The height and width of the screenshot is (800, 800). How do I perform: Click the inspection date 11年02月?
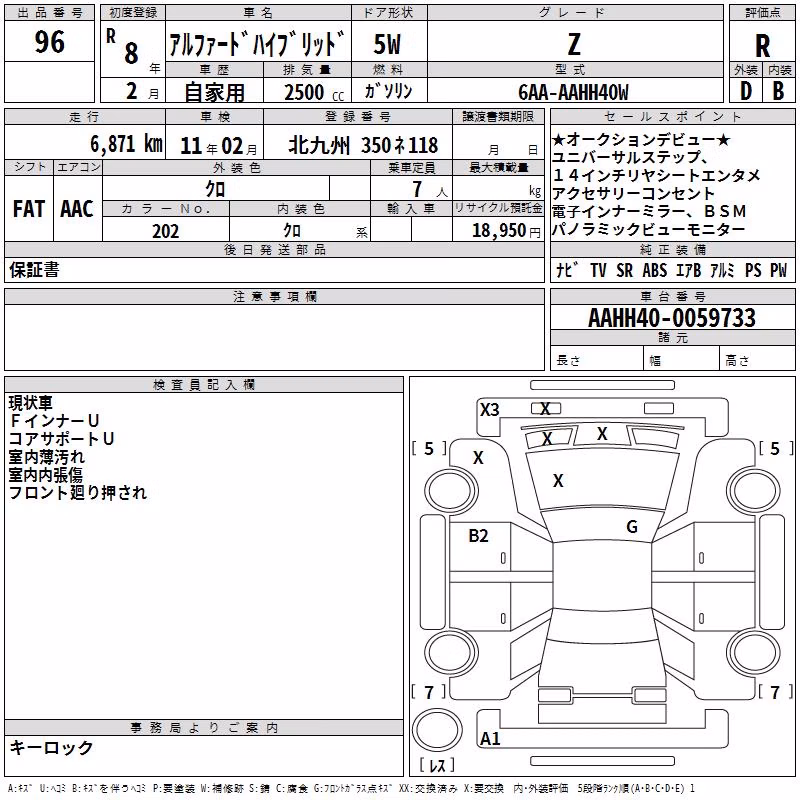pos(219,146)
